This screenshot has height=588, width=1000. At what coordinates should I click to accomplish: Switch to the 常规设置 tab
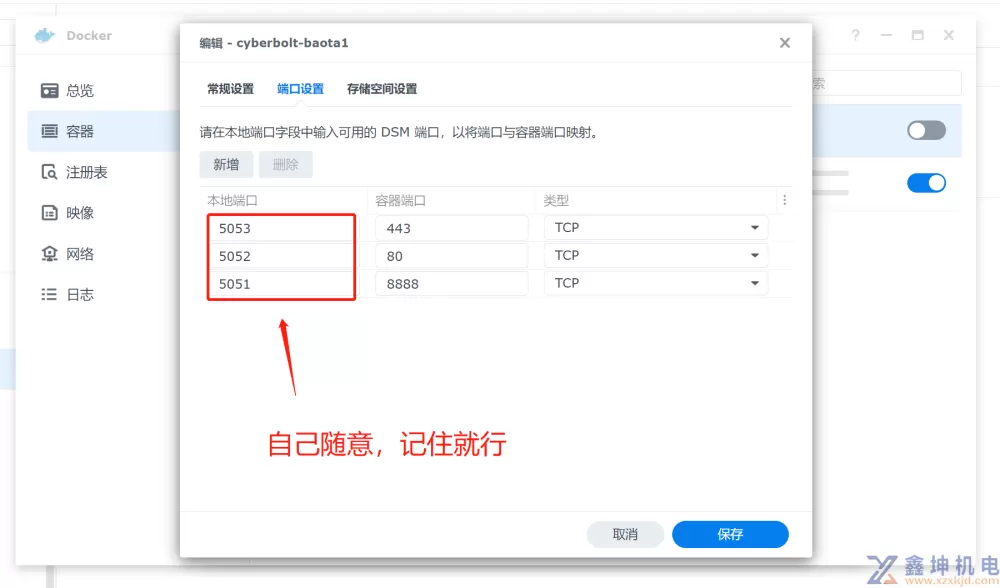tap(230, 89)
